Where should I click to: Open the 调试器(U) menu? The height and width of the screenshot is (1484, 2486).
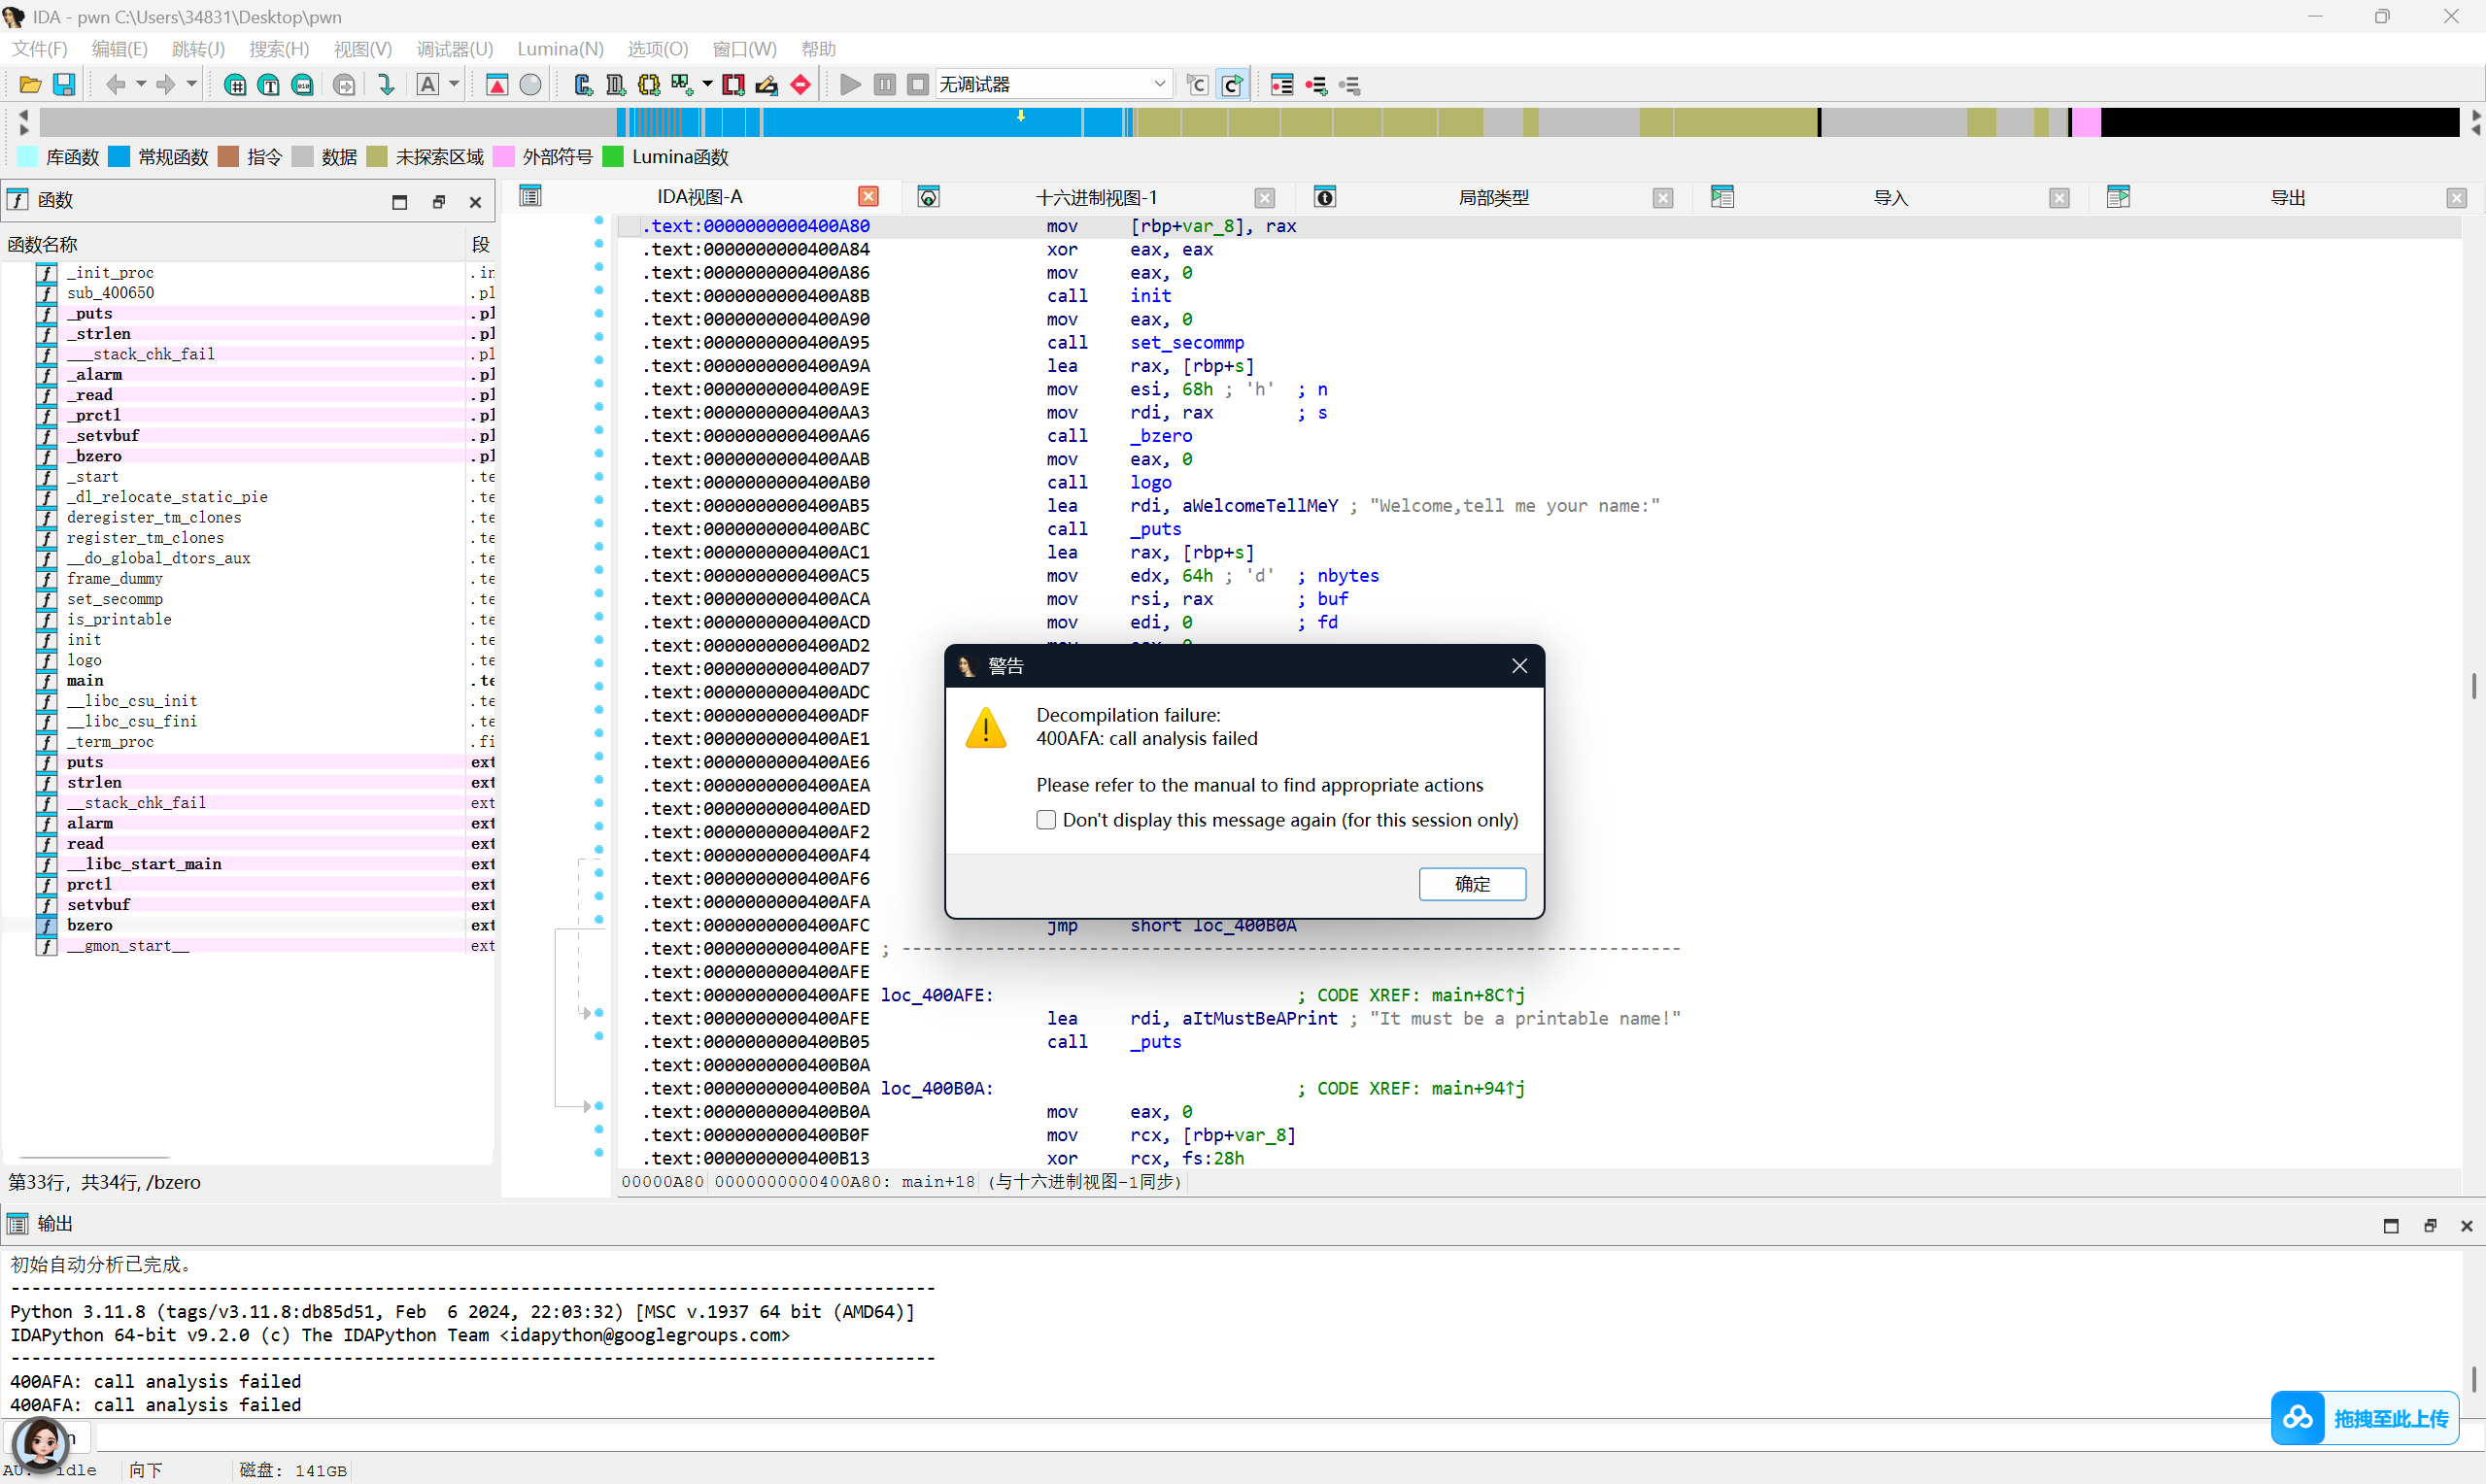tap(455, 49)
